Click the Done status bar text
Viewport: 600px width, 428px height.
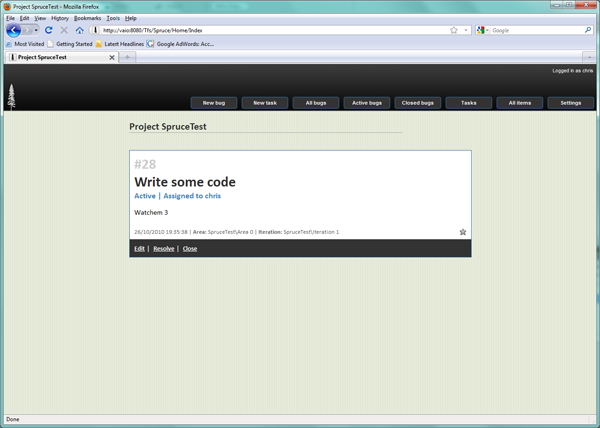(13, 419)
